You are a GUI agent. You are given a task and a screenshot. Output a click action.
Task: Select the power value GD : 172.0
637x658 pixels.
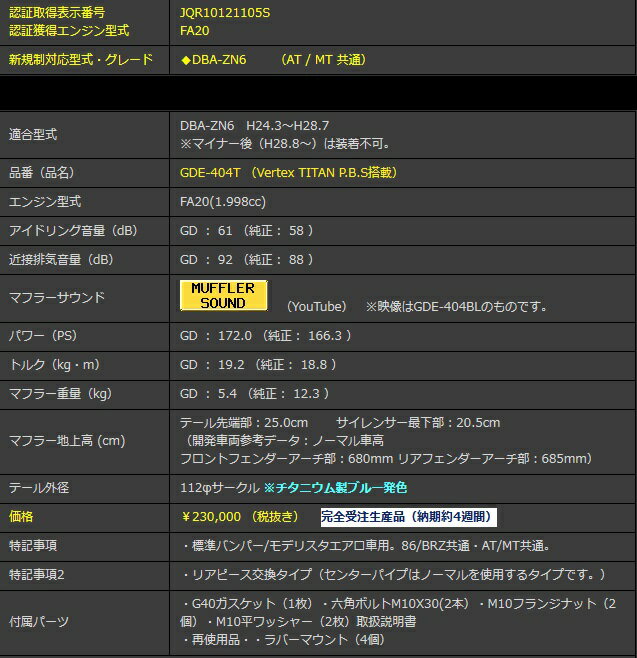(x=214, y=336)
